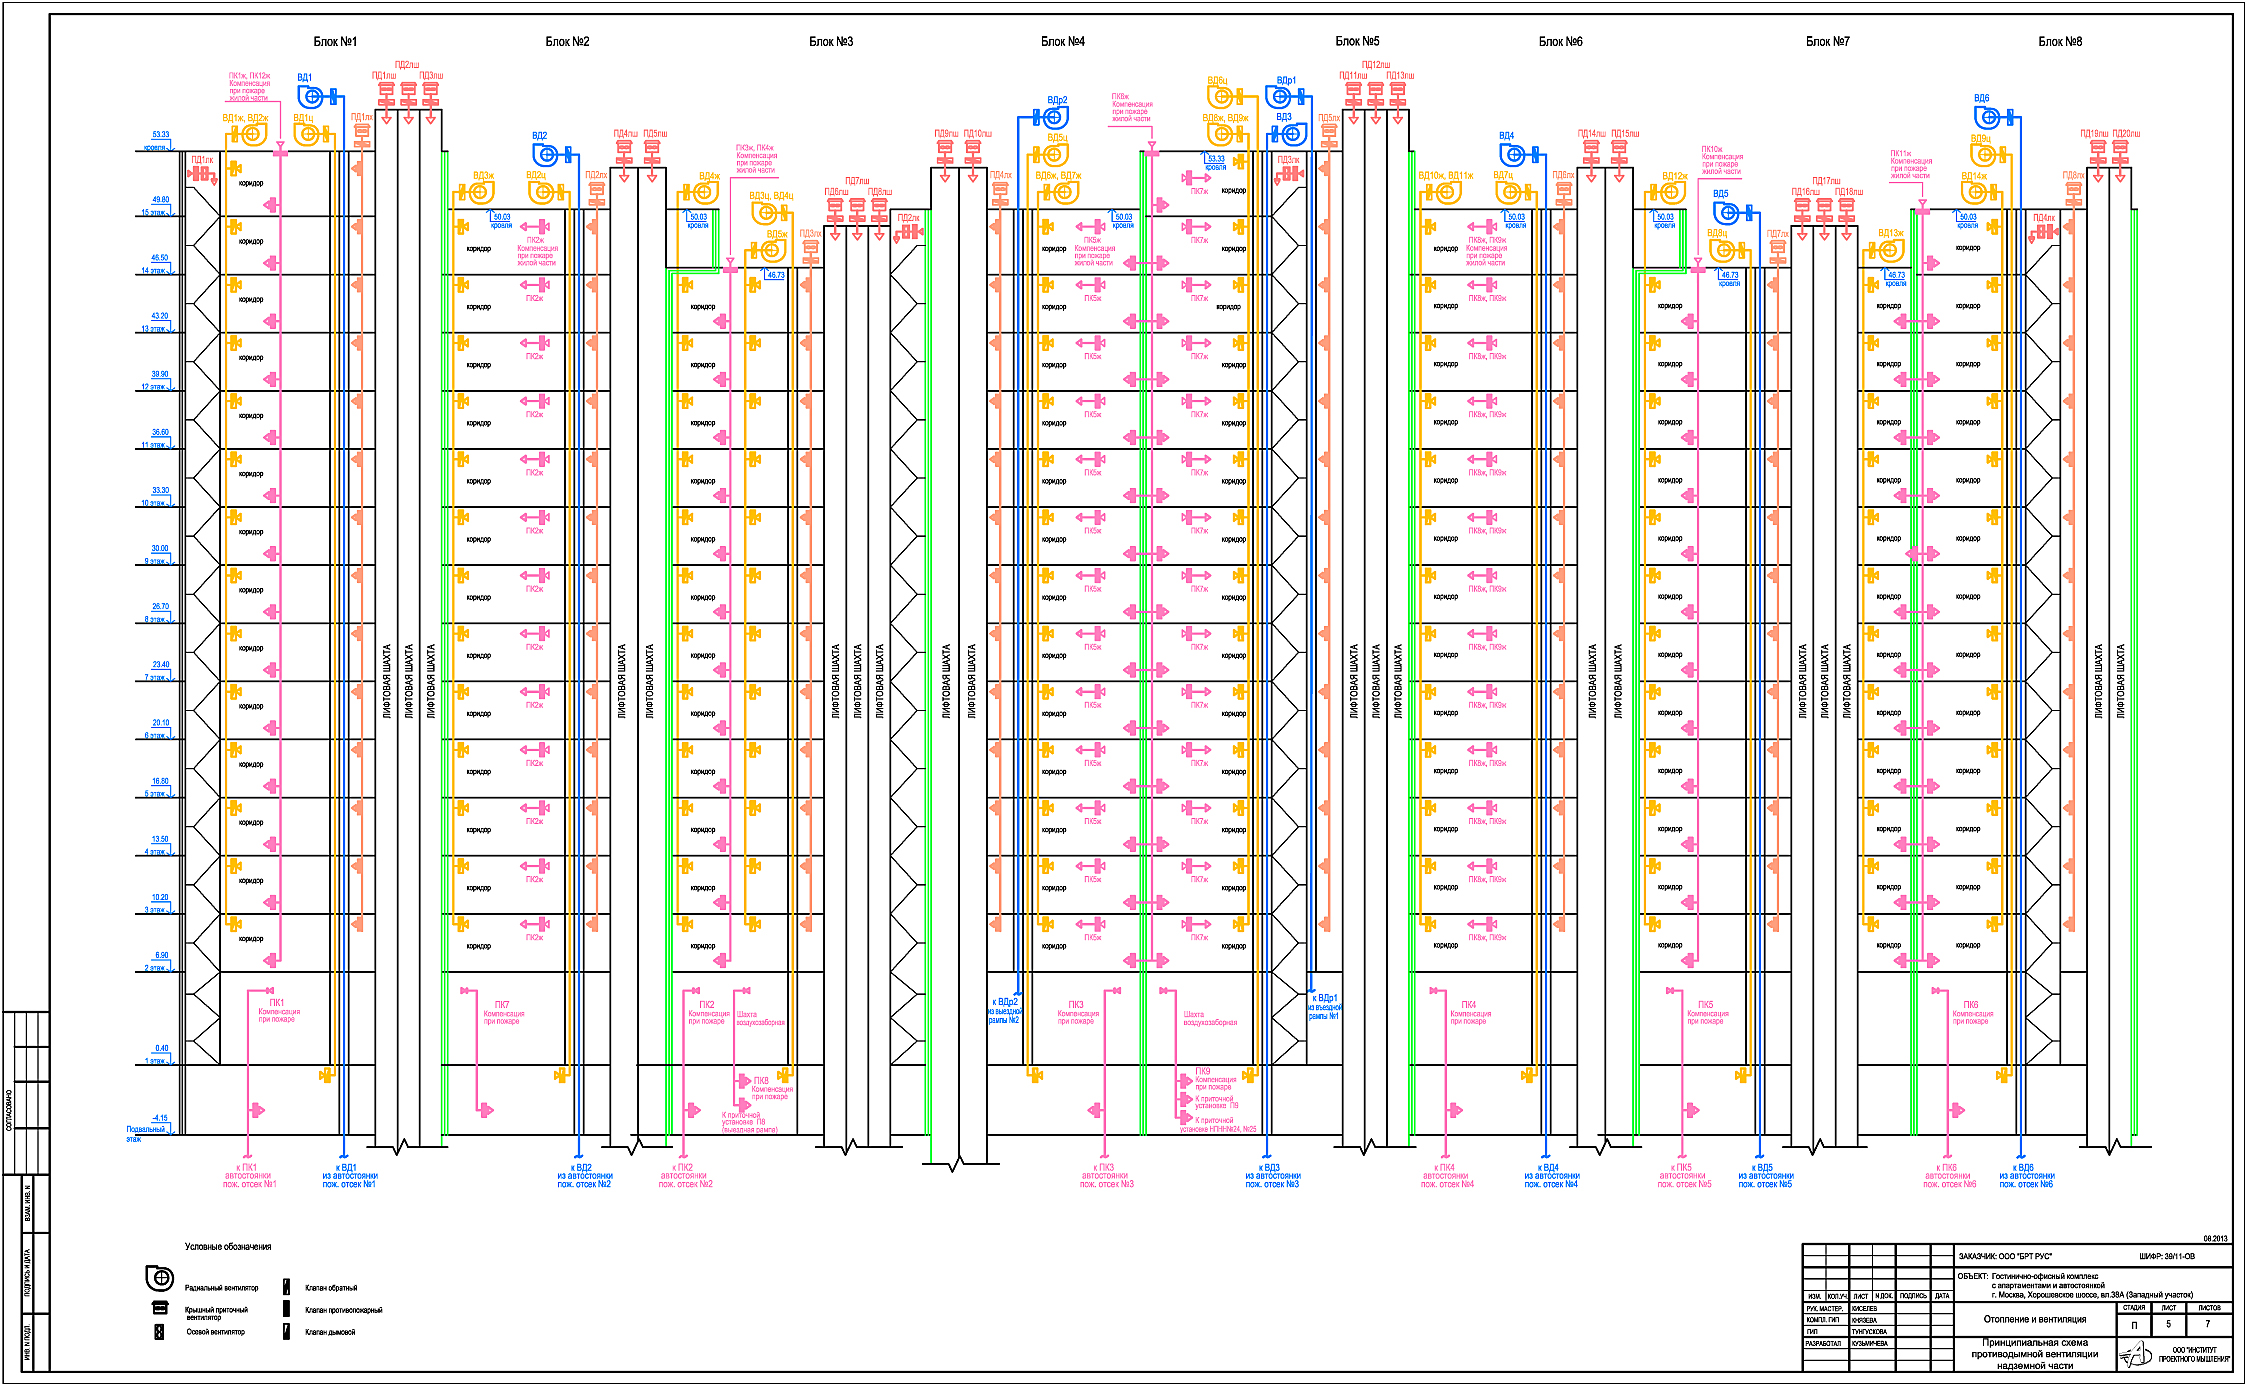Click the Условные обозначения legend title
2247x1386 pixels.
point(228,1247)
